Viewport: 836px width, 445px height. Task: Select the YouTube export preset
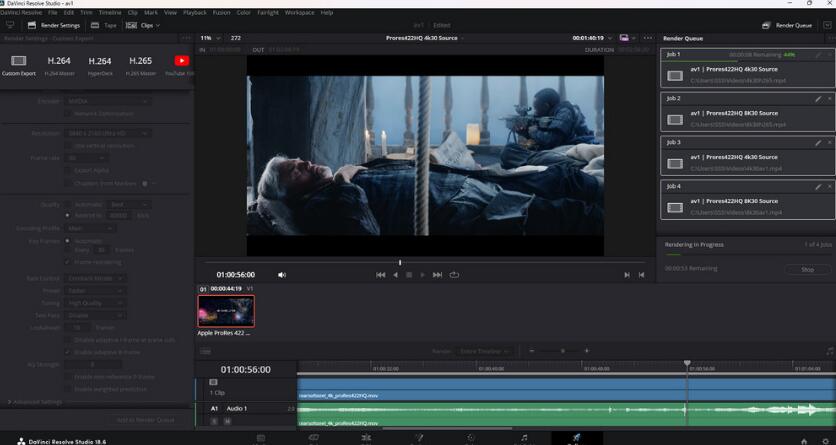coord(182,61)
